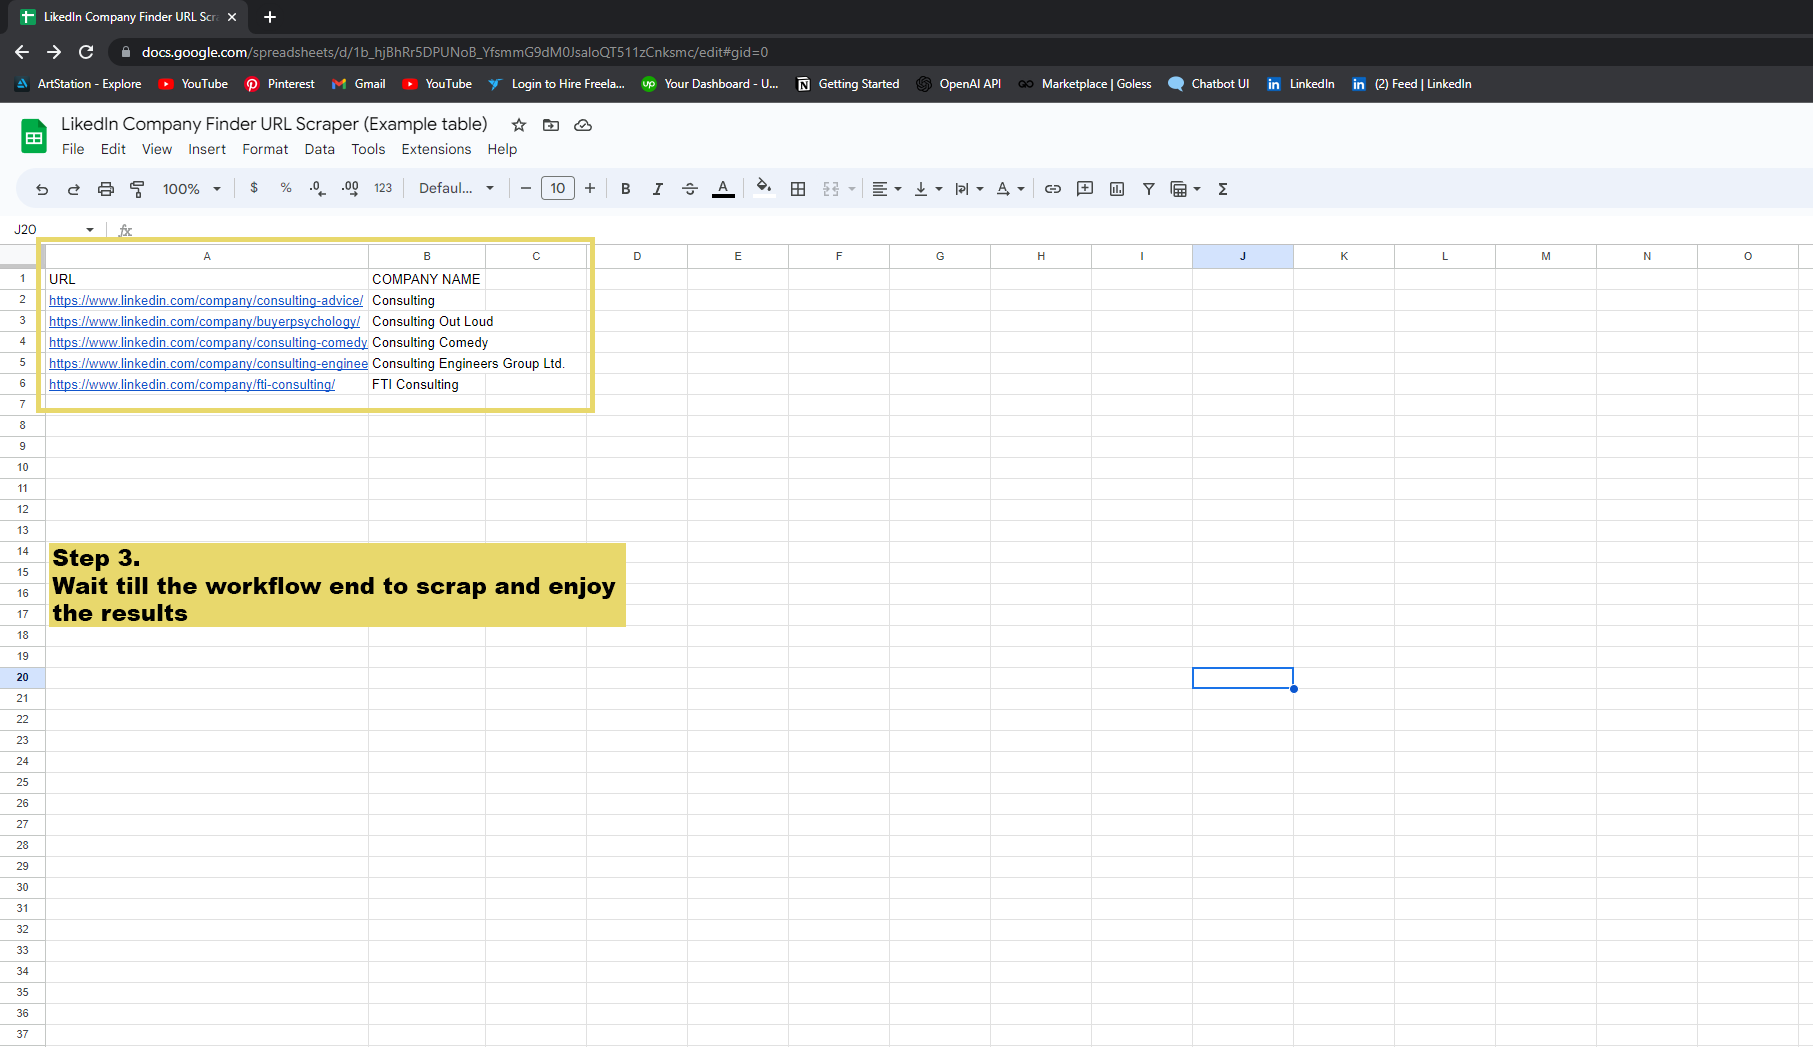Toggle bold formatting
The image size is (1813, 1047).
pyautogui.click(x=626, y=189)
